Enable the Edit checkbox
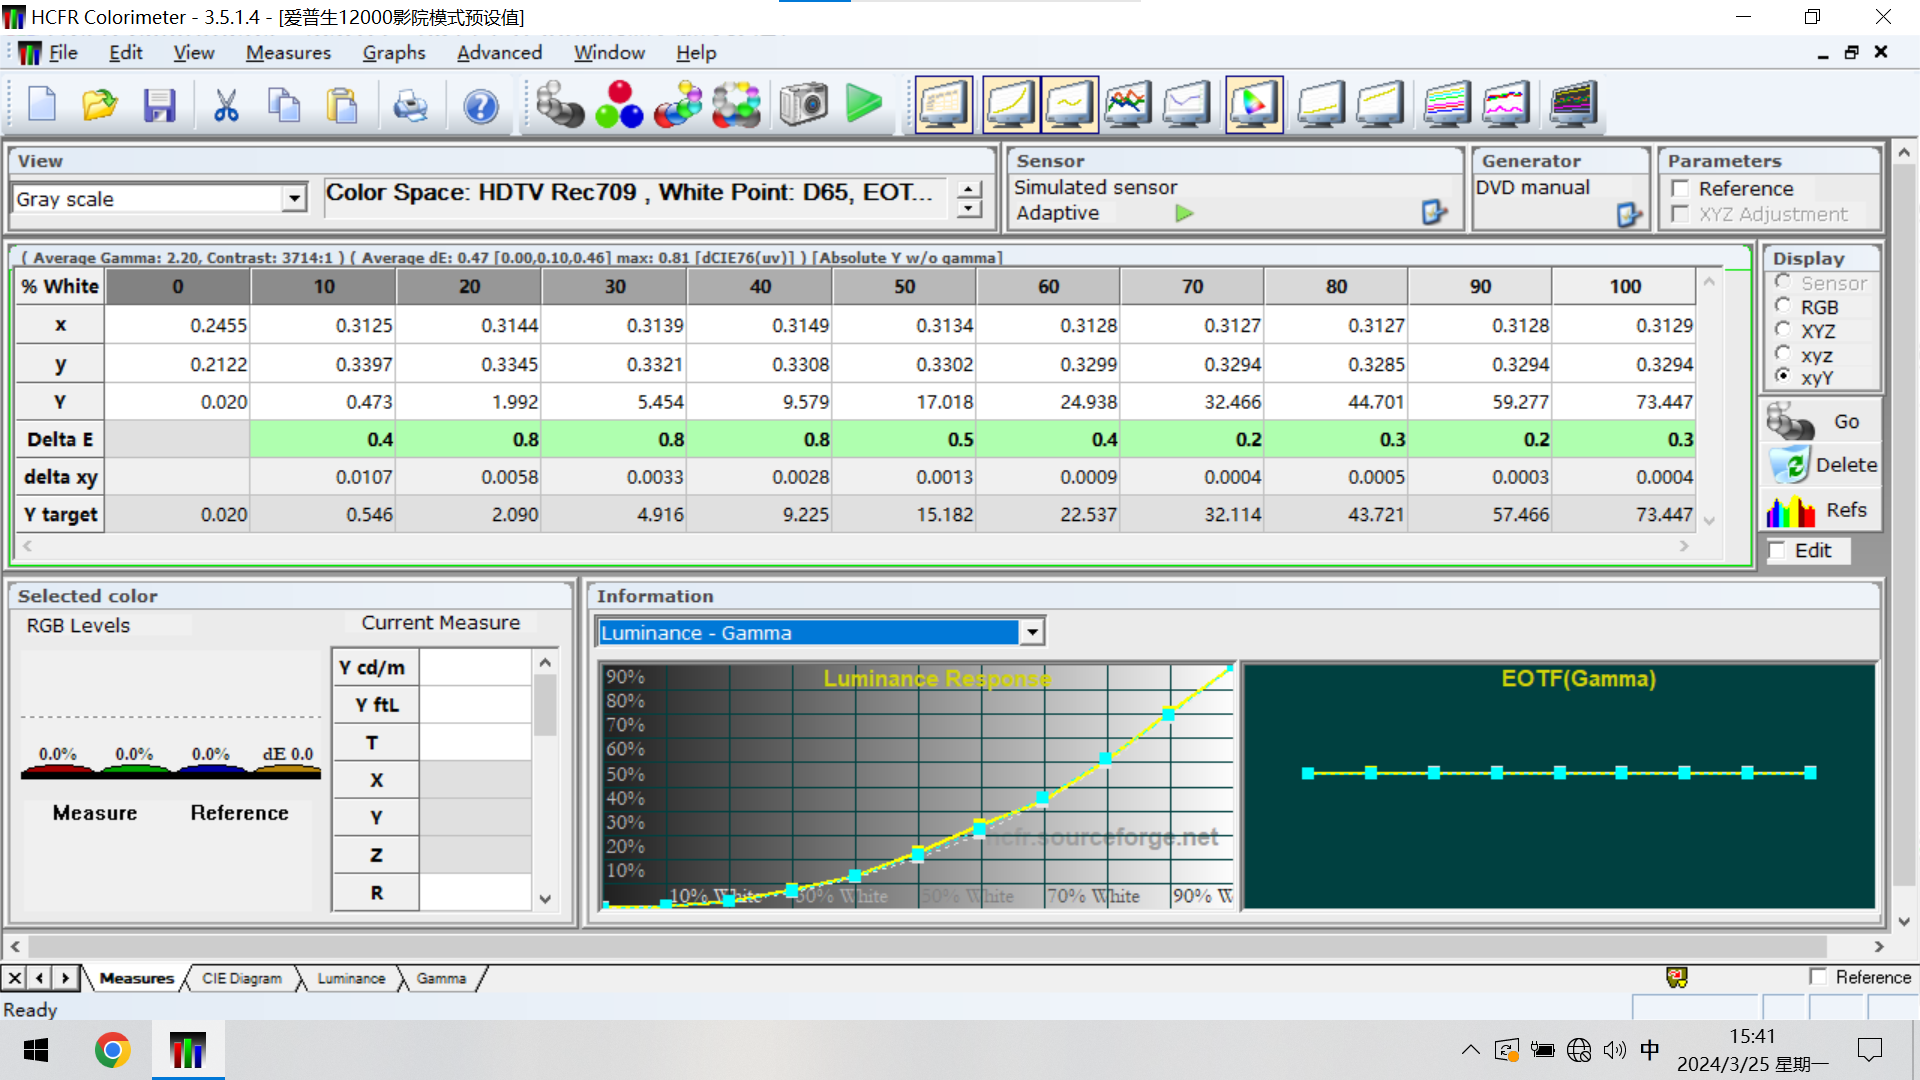This screenshot has width=1920, height=1080. coord(1777,551)
